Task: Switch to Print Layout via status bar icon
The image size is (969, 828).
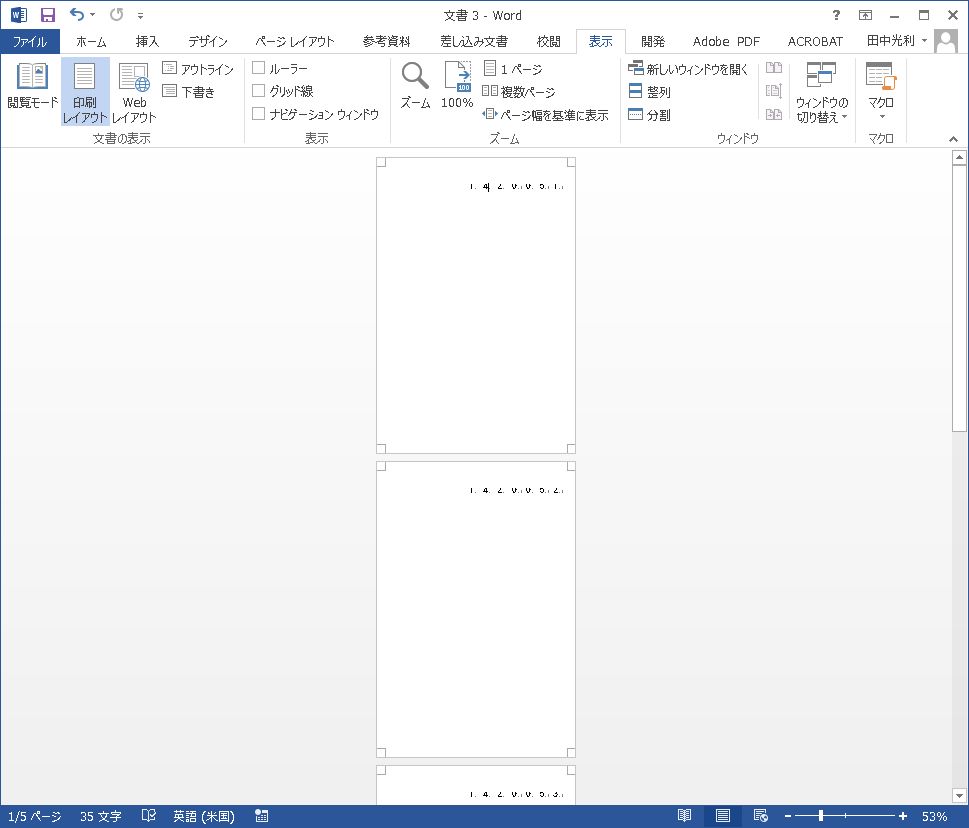Action: (x=722, y=816)
